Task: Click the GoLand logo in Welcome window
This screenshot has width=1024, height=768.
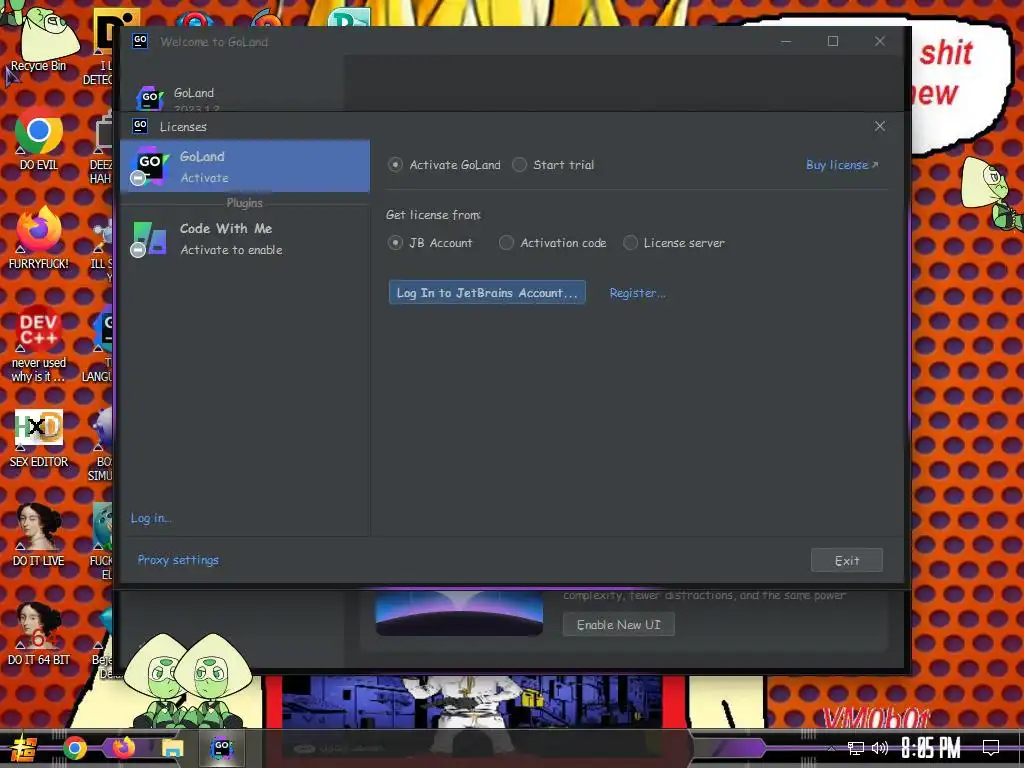Action: (x=150, y=98)
